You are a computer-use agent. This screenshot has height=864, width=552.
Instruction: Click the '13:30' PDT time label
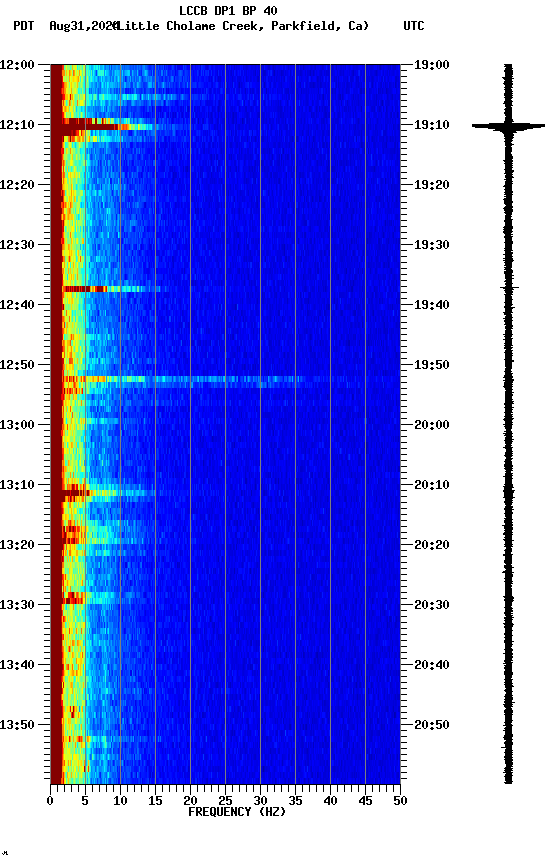tap(17, 606)
